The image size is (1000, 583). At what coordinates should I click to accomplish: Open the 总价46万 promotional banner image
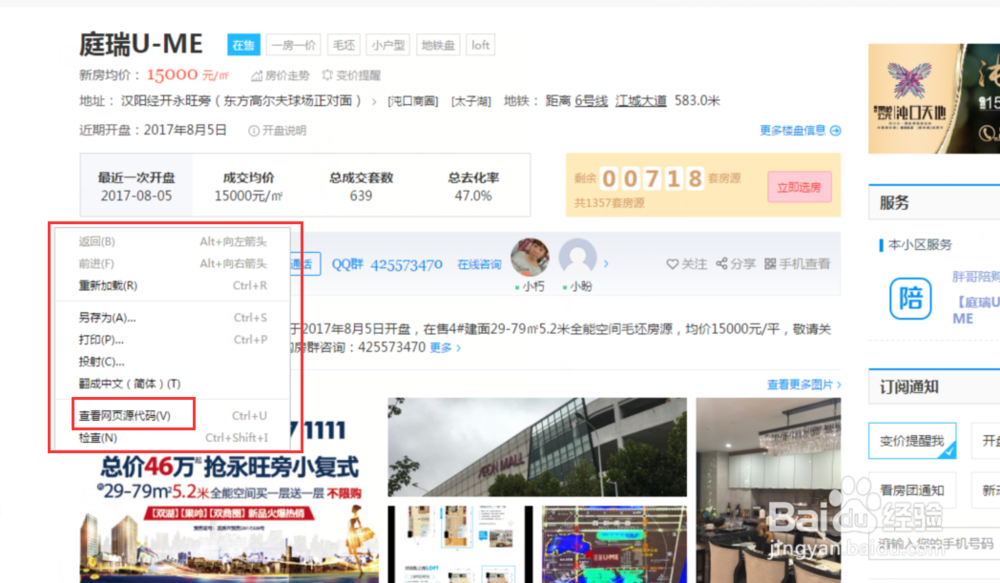point(229,517)
